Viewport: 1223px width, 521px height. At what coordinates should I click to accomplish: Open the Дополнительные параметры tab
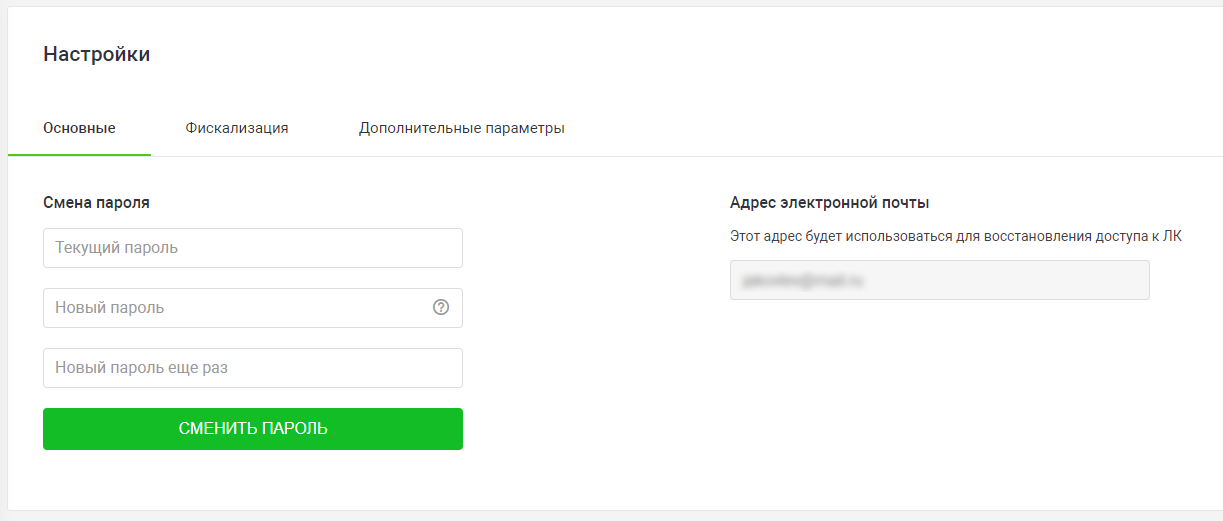click(x=462, y=128)
